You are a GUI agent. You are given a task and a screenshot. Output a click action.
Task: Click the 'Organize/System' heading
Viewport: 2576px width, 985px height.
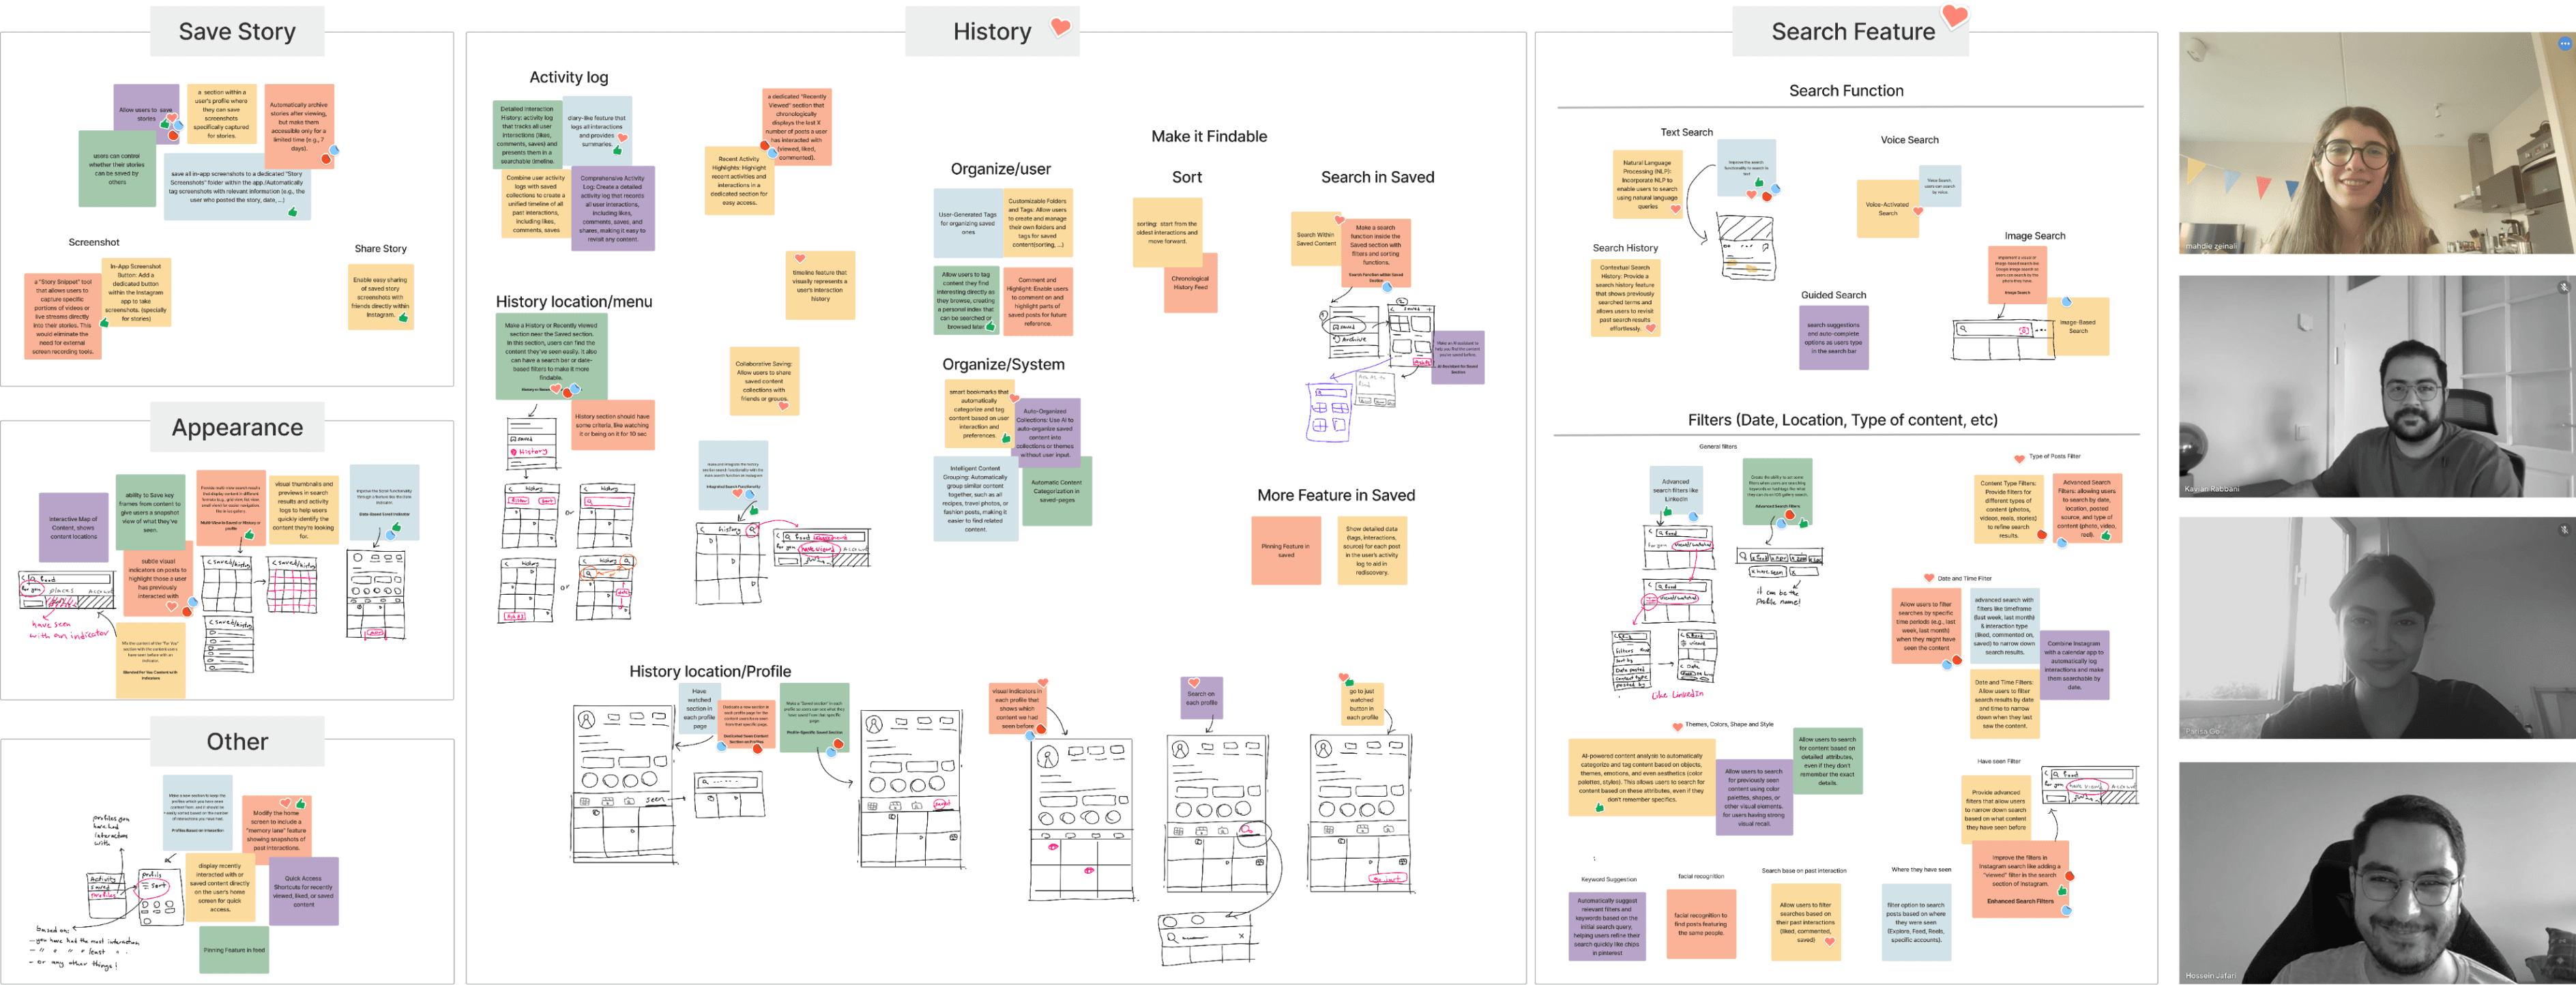1003,365
